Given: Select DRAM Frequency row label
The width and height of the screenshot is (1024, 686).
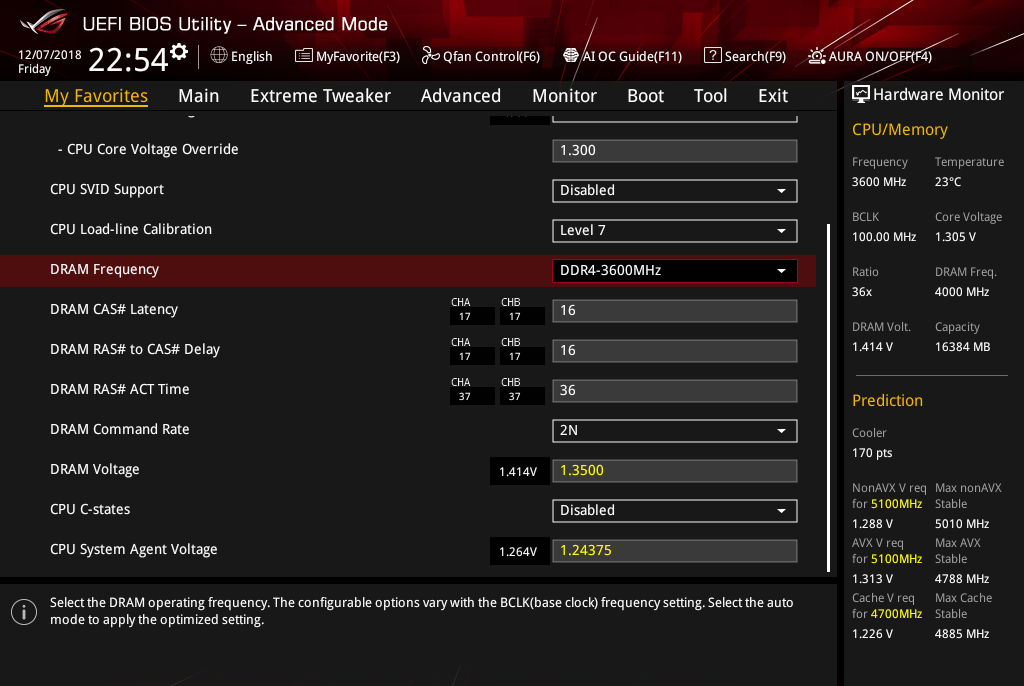Looking at the screenshot, I should pyautogui.click(x=104, y=269).
